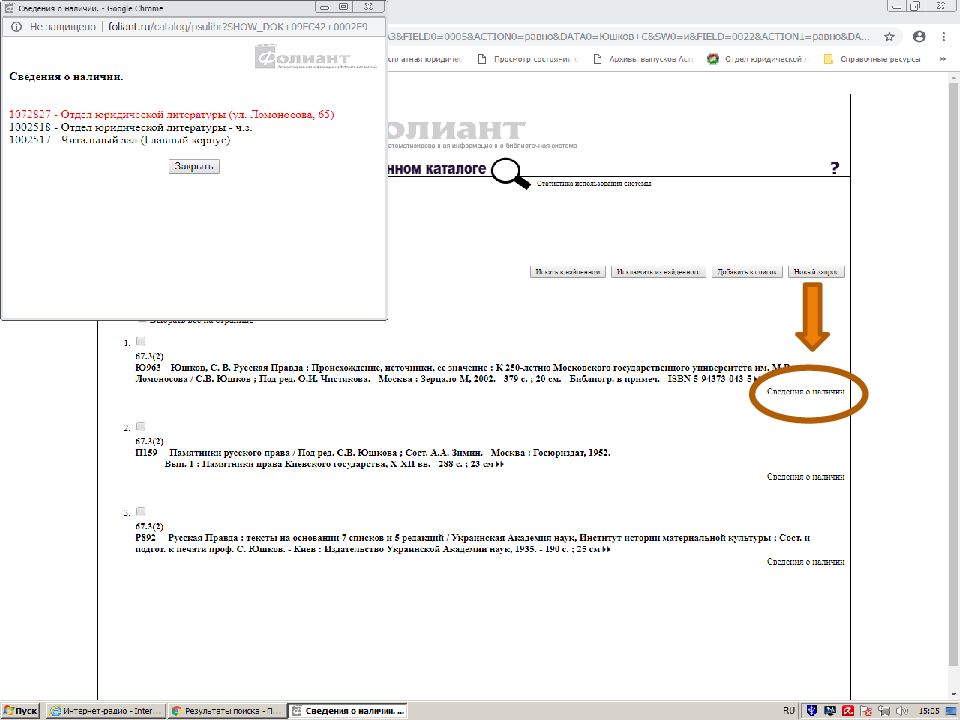Viewport: 960px width, 720px height.
Task: Open the Пуск start menu
Action: point(20,710)
